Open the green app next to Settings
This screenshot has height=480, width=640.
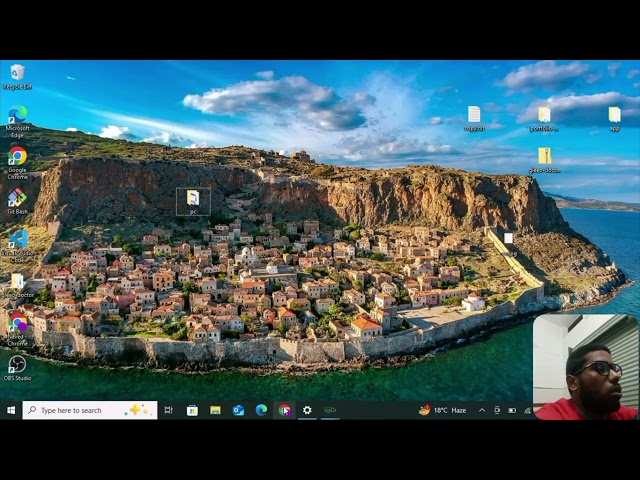[330, 410]
